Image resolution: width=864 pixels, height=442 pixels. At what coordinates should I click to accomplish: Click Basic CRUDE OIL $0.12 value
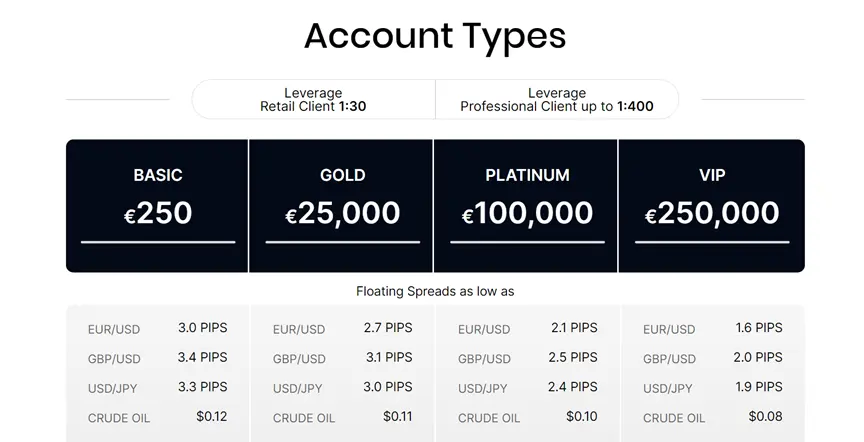(212, 416)
